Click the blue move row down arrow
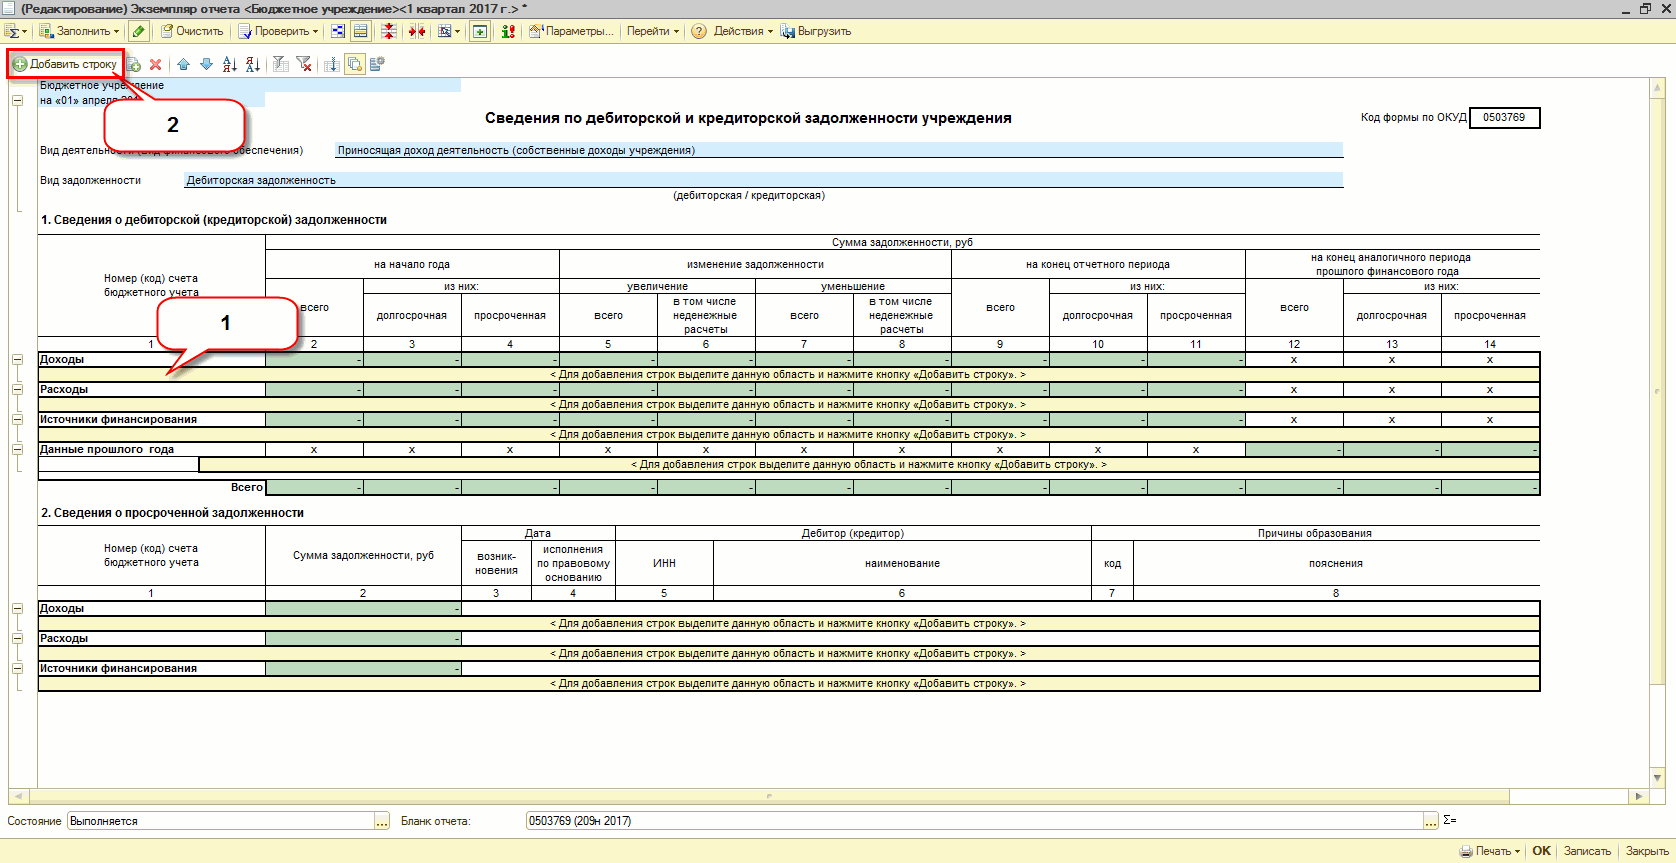1676x863 pixels. pyautogui.click(x=206, y=64)
